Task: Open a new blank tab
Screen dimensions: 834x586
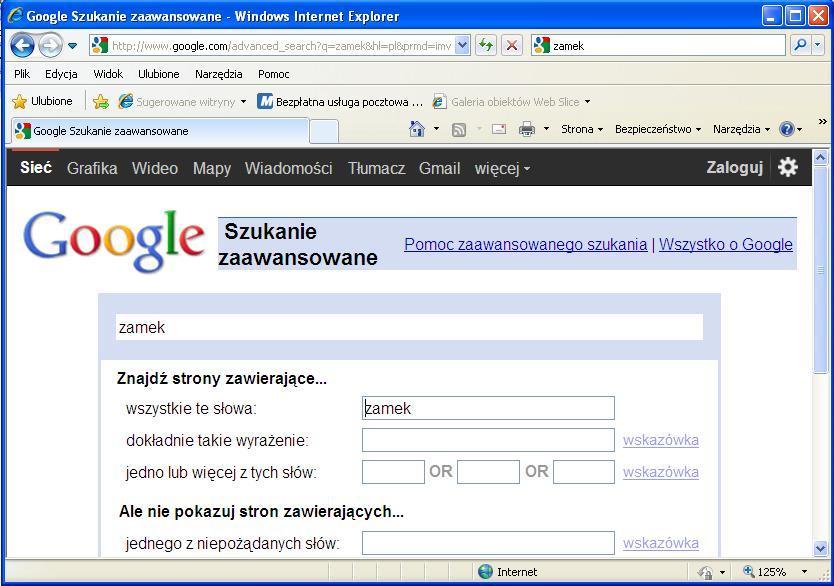Action: tap(324, 131)
